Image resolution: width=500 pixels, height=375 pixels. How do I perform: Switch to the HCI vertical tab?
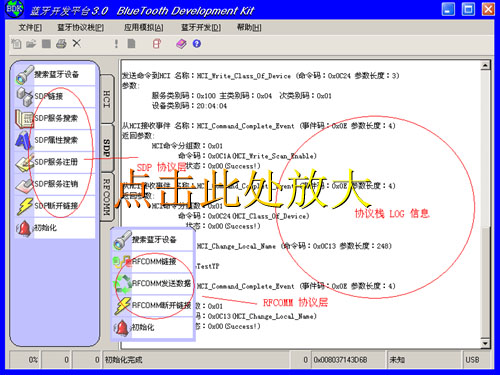click(x=107, y=99)
